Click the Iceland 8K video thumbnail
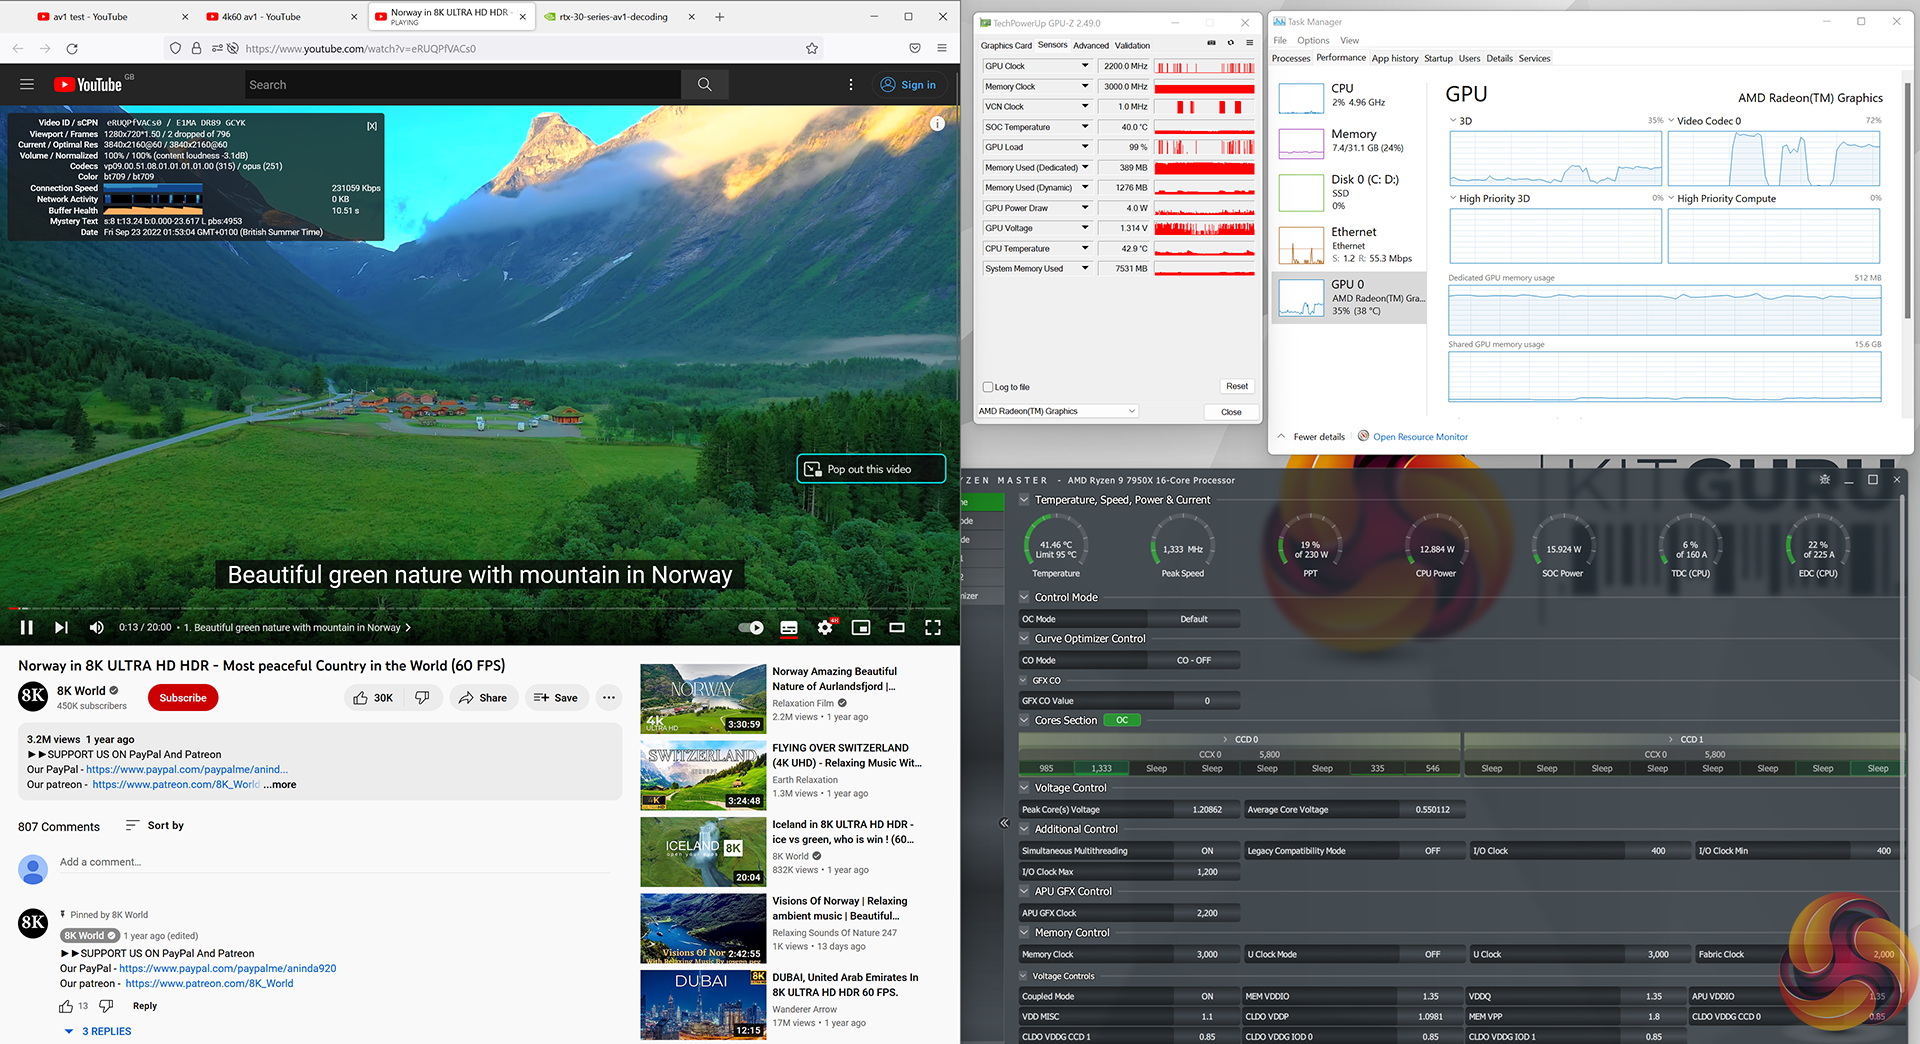 703,852
